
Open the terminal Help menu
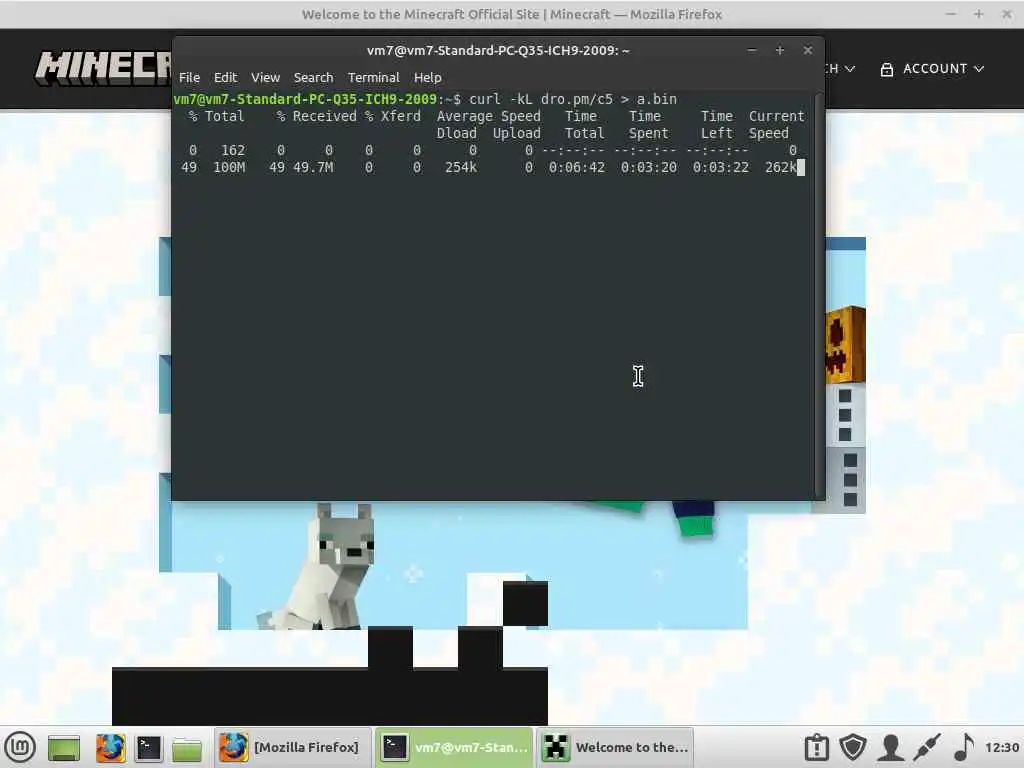pos(428,77)
